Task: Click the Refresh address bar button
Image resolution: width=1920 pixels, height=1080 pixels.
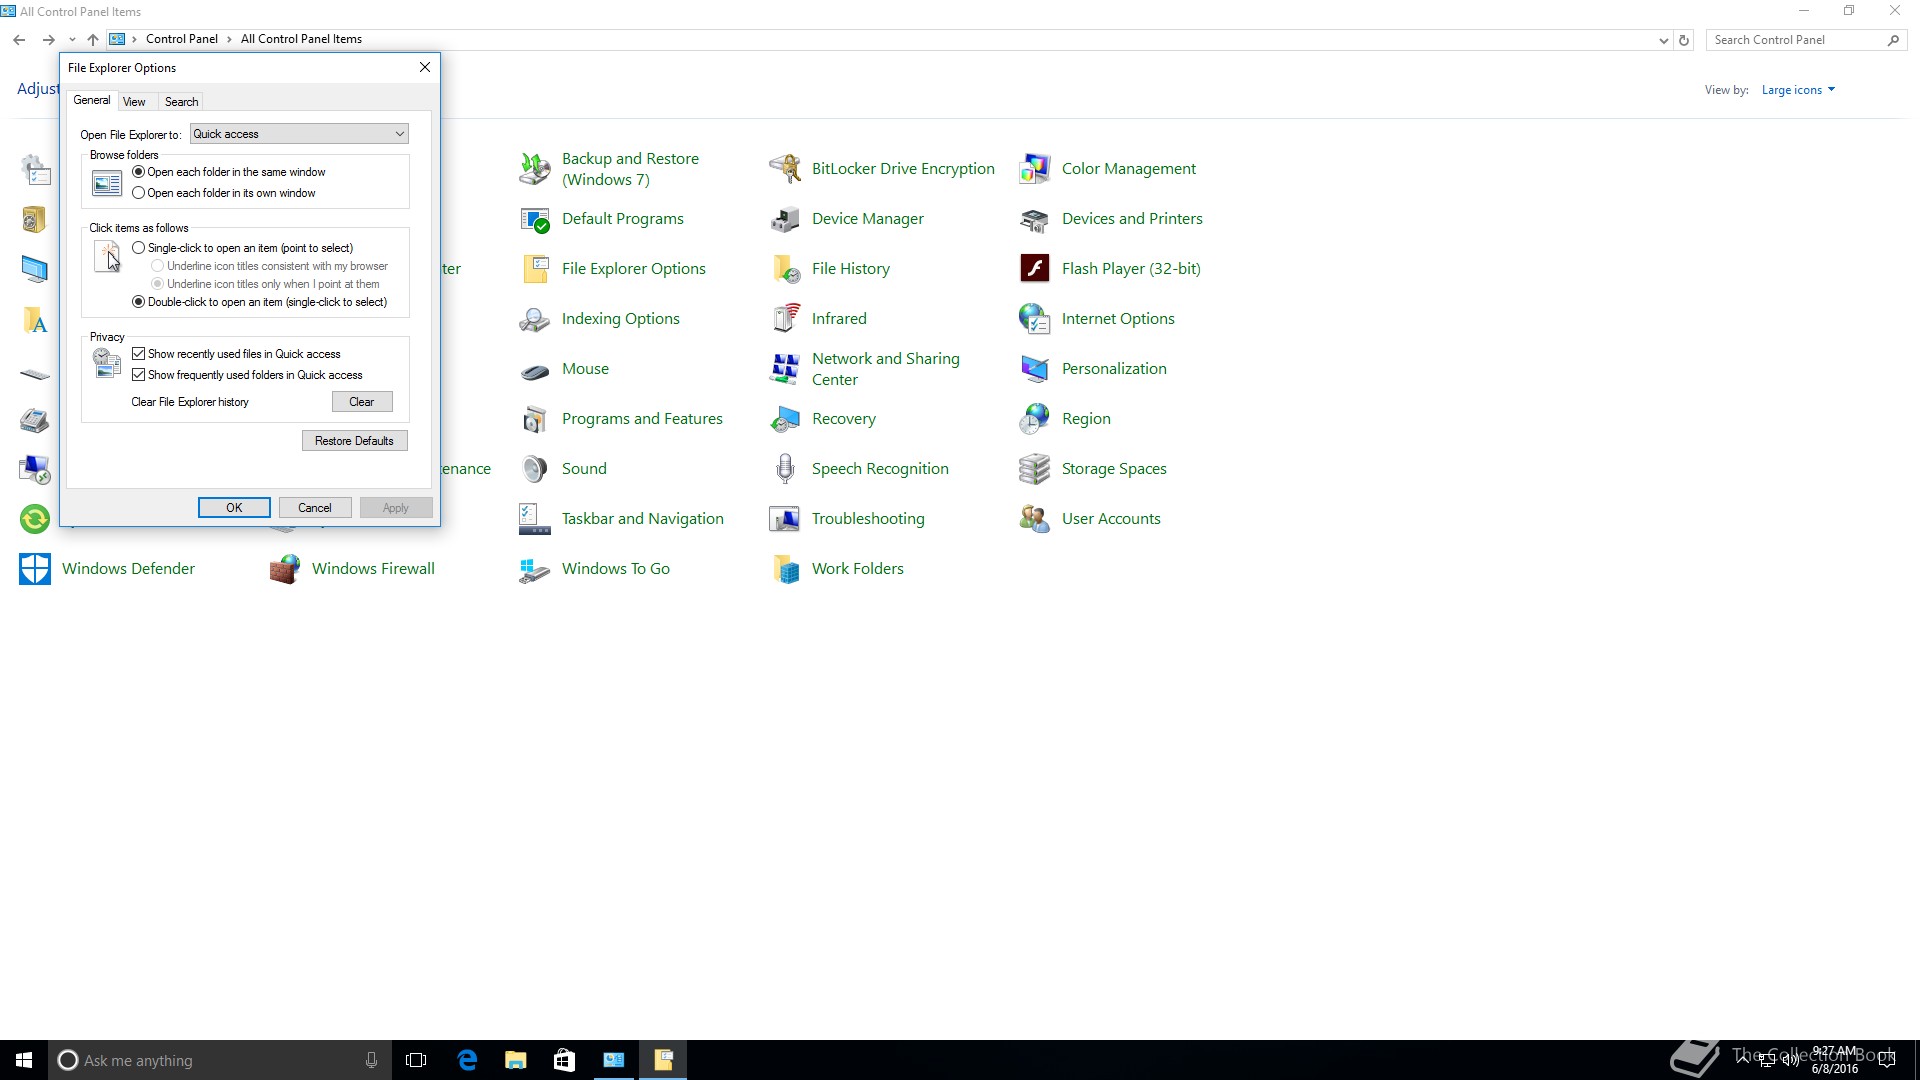Action: pyautogui.click(x=1684, y=41)
